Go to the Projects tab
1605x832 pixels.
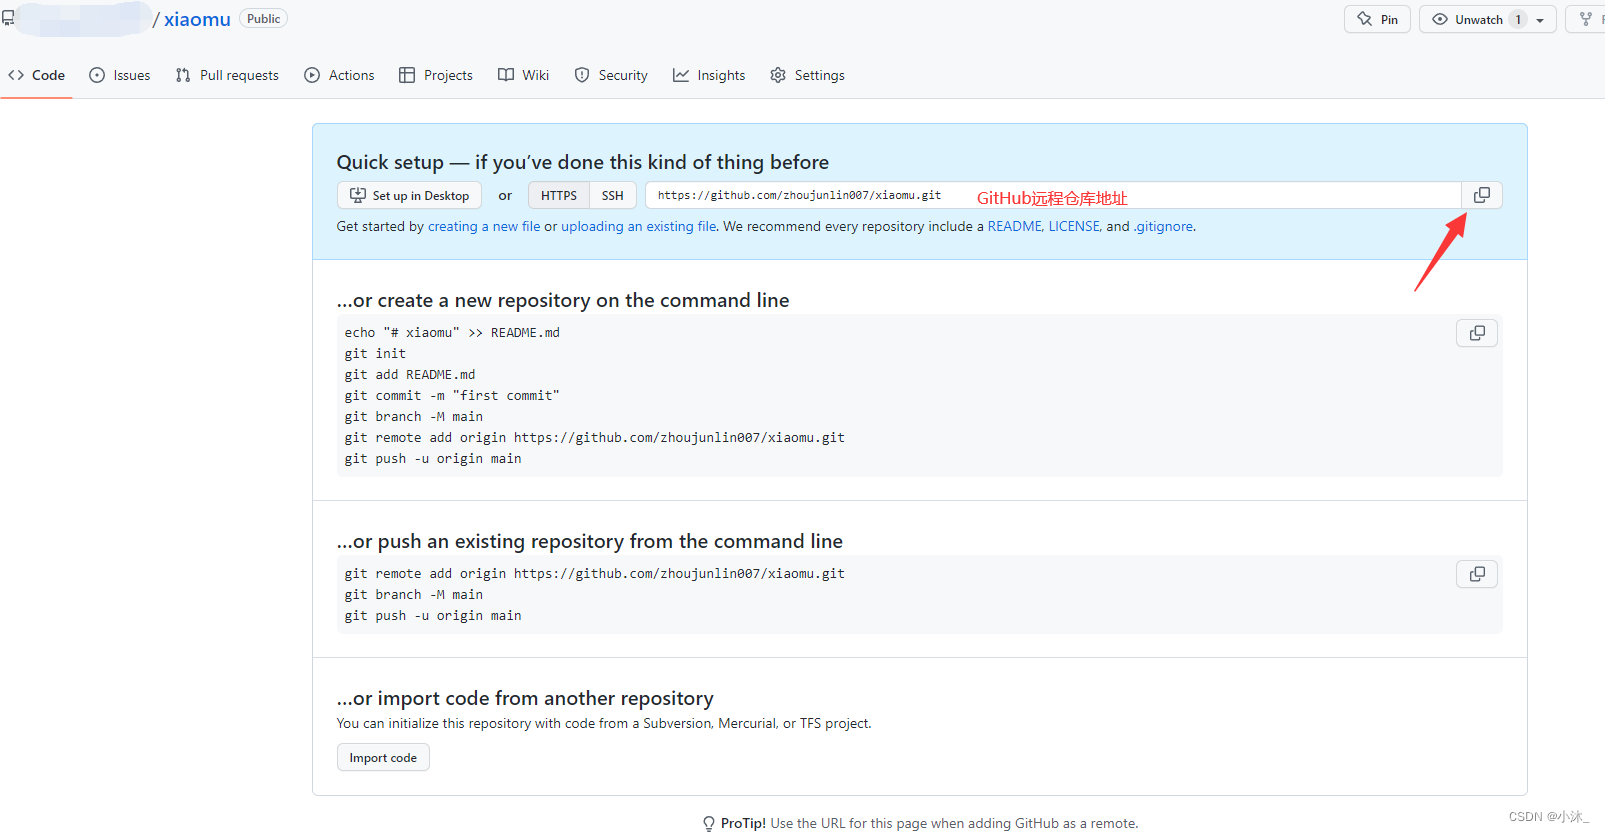(436, 75)
